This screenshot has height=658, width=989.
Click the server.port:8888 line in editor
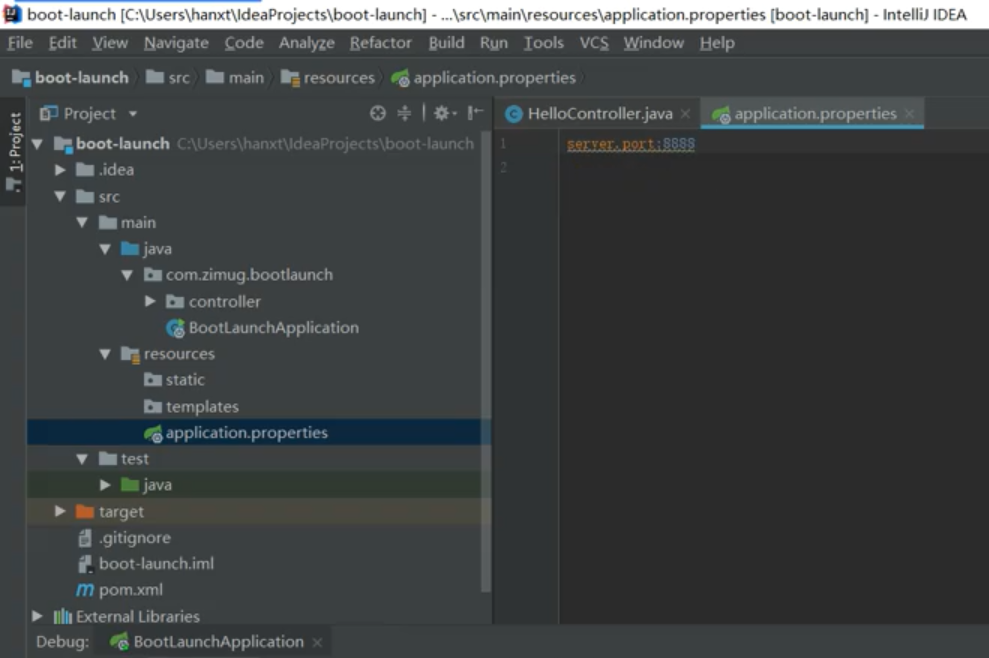[631, 144]
